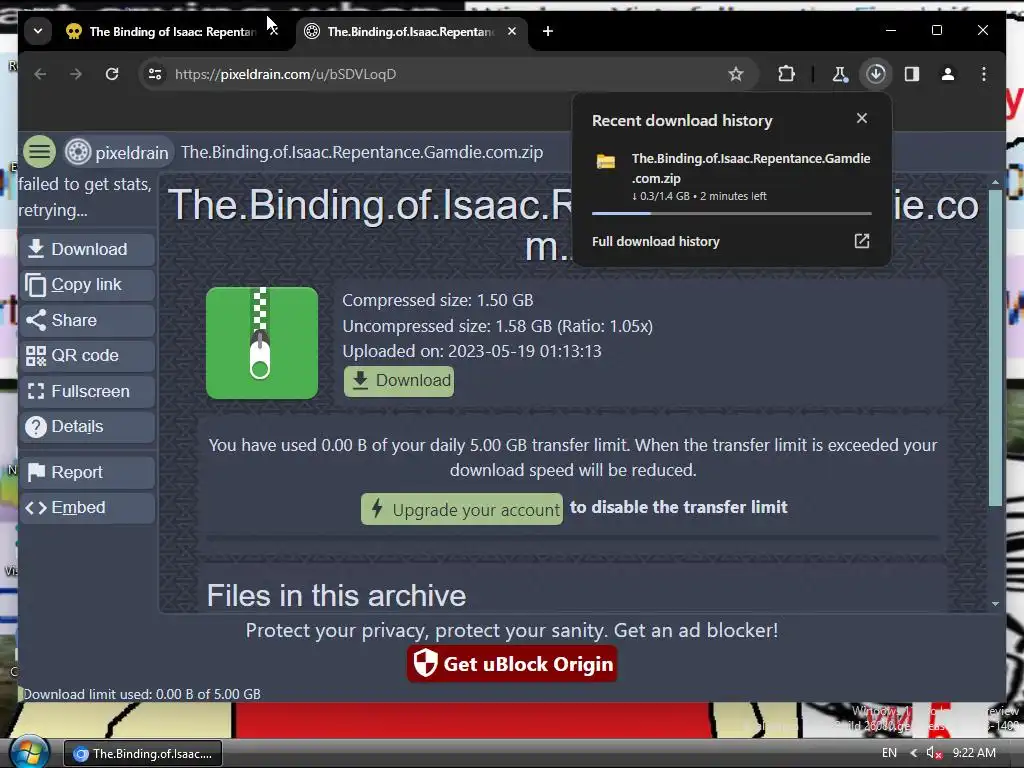The height and width of the screenshot is (768, 1024).
Task: Click the green zip archive thumbnail
Action: (262, 343)
